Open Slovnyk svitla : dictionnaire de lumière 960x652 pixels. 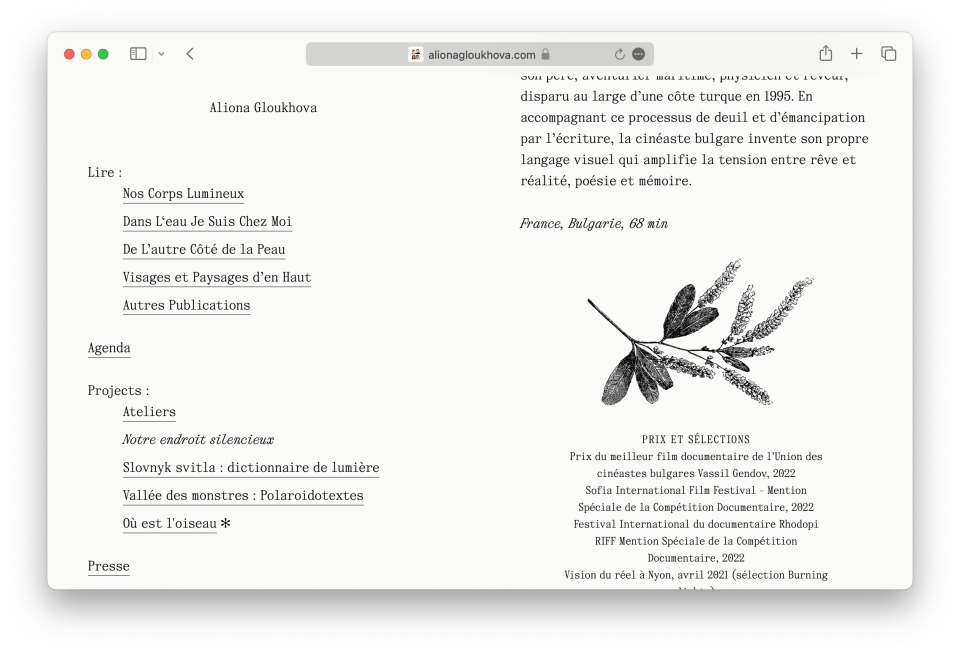(x=251, y=468)
